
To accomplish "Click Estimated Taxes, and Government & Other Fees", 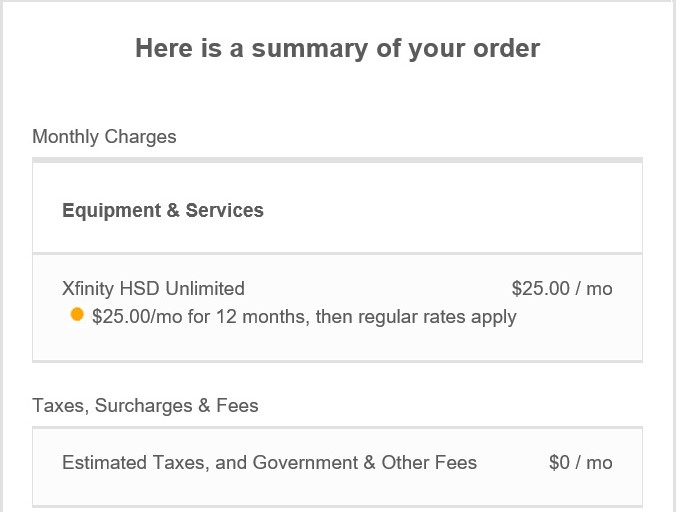I will pyautogui.click(x=269, y=463).
